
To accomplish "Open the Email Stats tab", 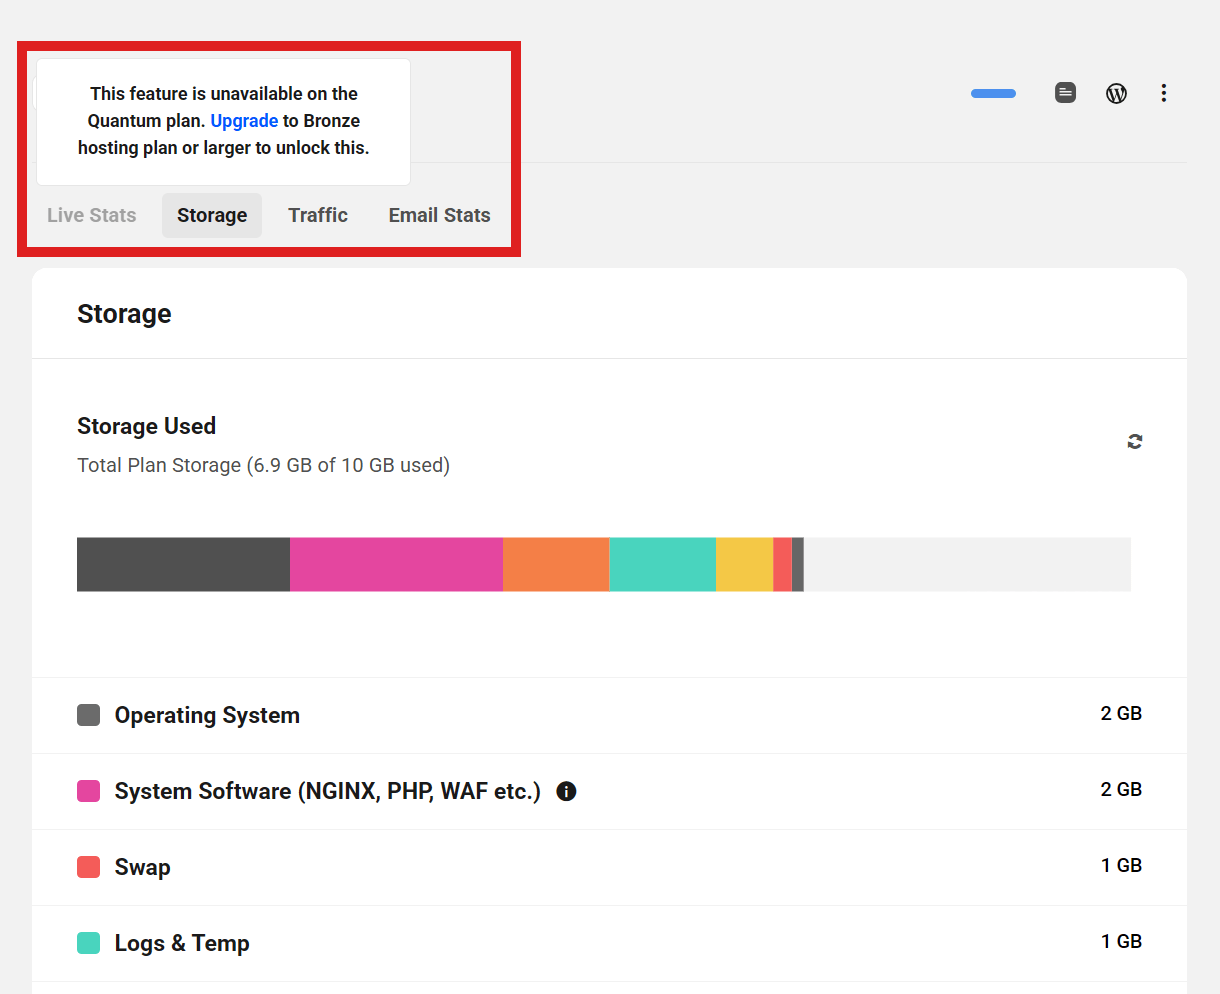I will [440, 215].
